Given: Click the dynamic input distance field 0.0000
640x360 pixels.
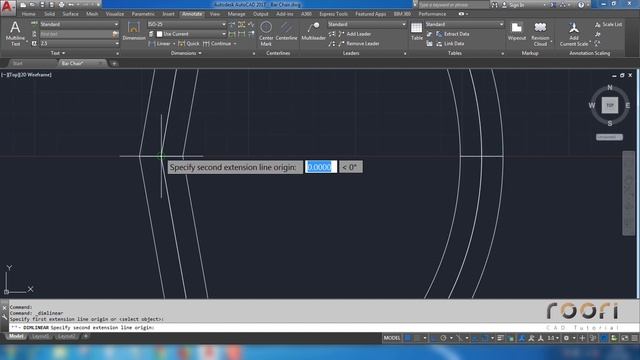Looking at the screenshot, I should (321, 167).
